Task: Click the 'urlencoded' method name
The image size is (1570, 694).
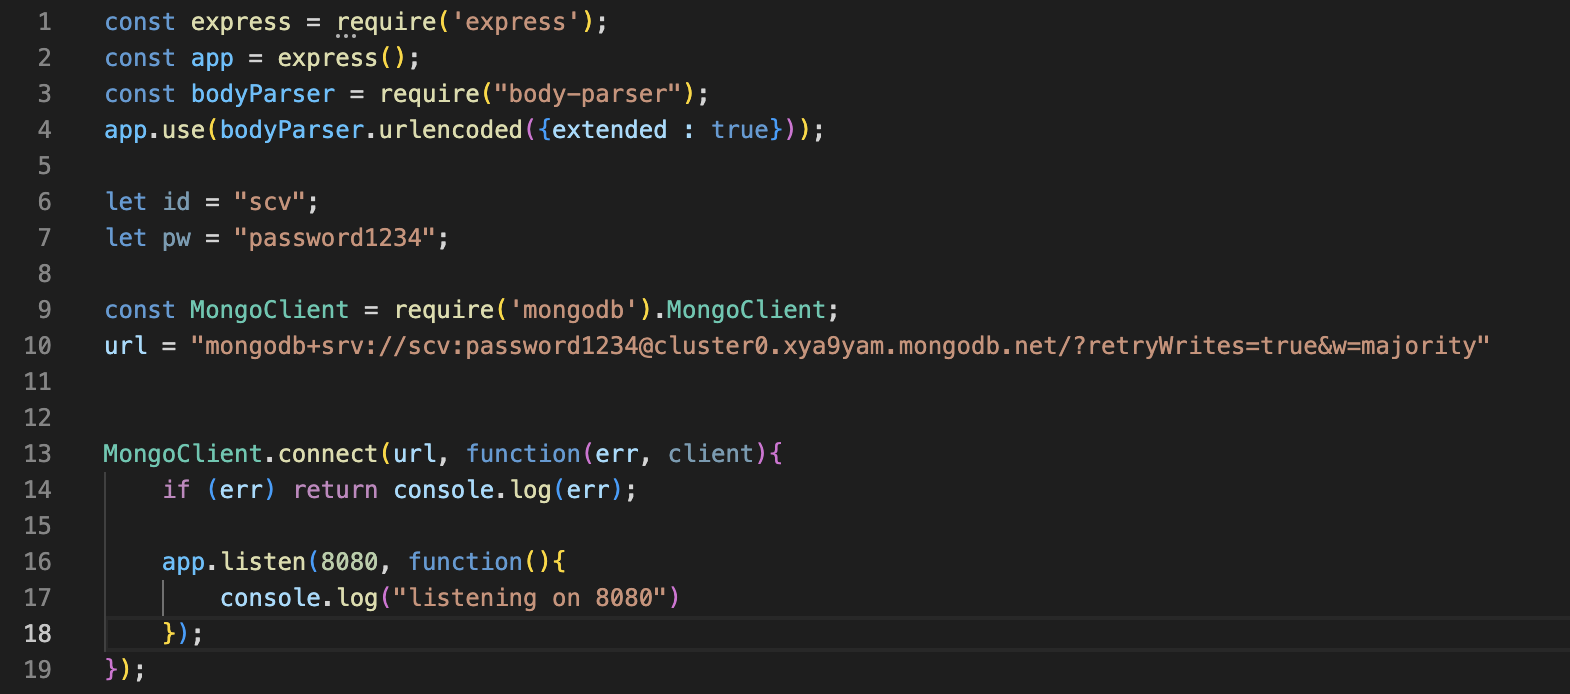Action: (x=451, y=130)
